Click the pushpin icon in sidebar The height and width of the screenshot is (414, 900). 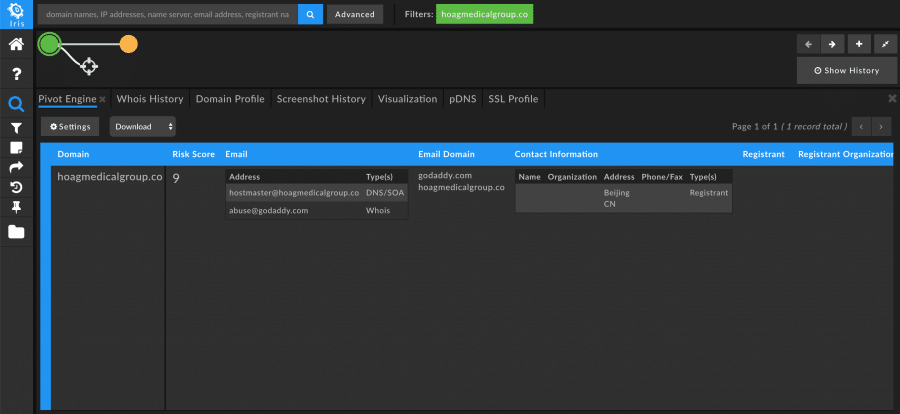click(x=17, y=207)
